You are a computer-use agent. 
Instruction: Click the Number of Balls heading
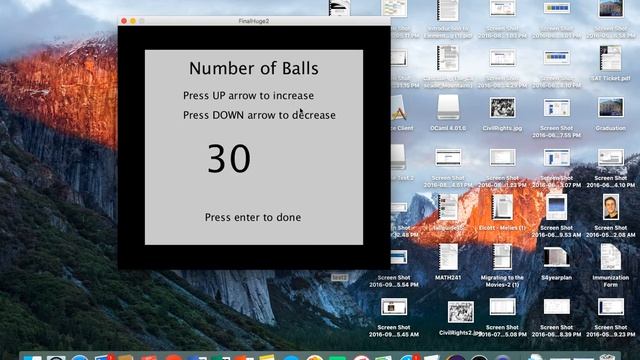pyautogui.click(x=253, y=68)
